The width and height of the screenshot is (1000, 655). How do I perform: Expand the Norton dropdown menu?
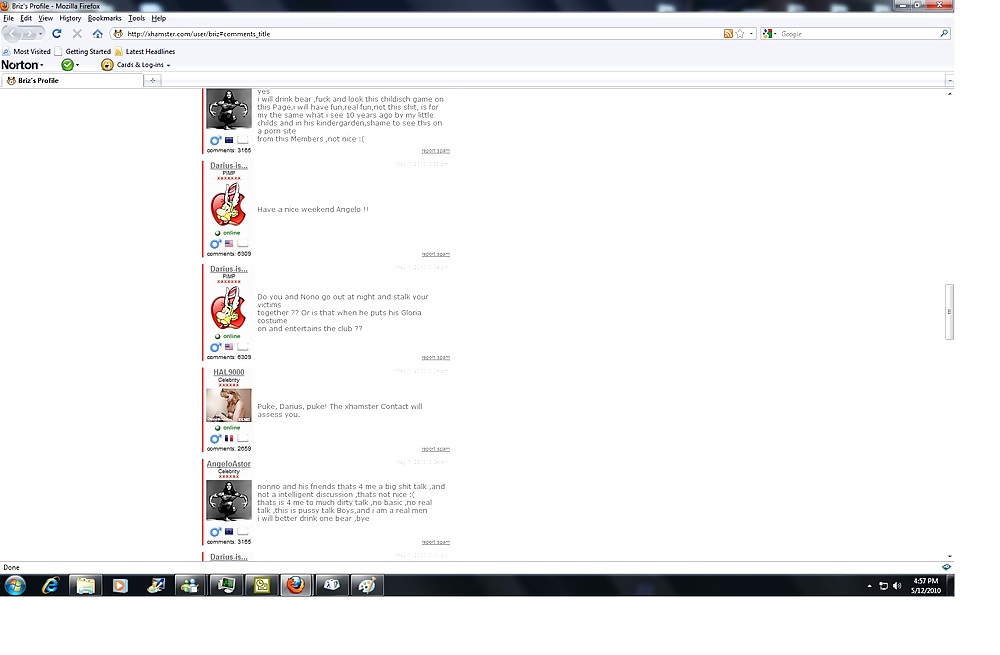pos(42,66)
